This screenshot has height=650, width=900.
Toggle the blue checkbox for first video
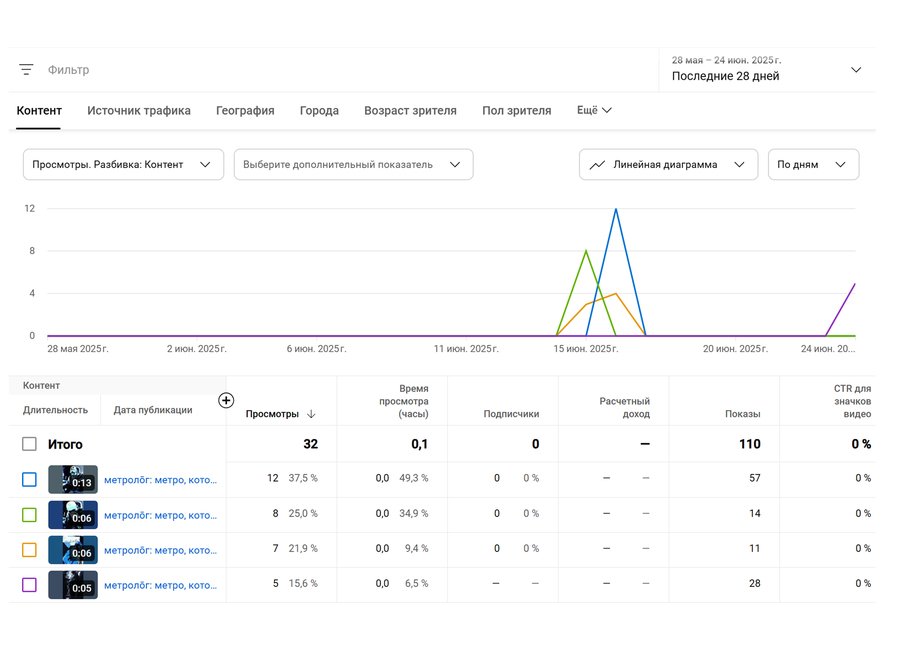pyautogui.click(x=29, y=479)
